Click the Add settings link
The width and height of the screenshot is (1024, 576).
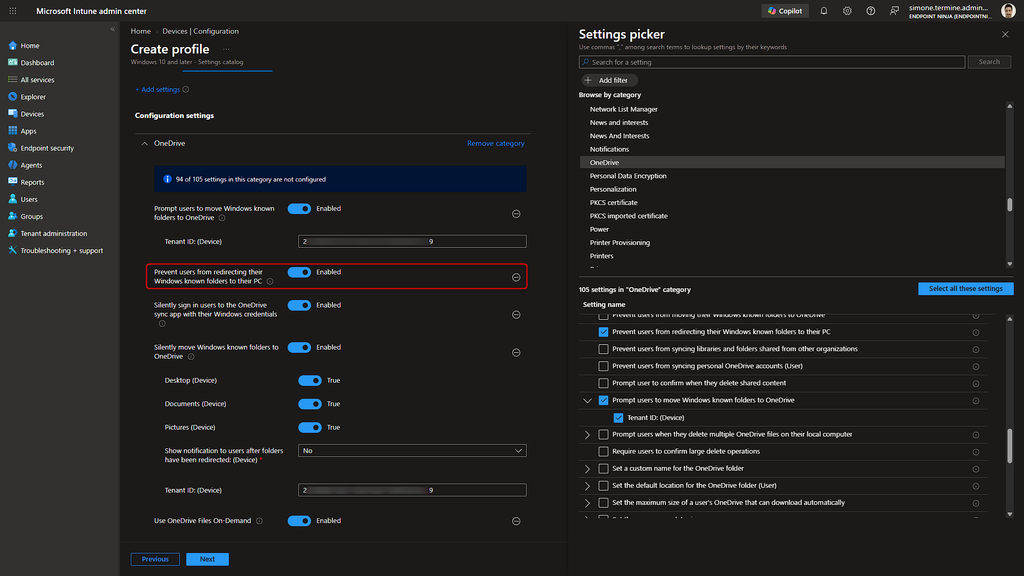click(157, 89)
